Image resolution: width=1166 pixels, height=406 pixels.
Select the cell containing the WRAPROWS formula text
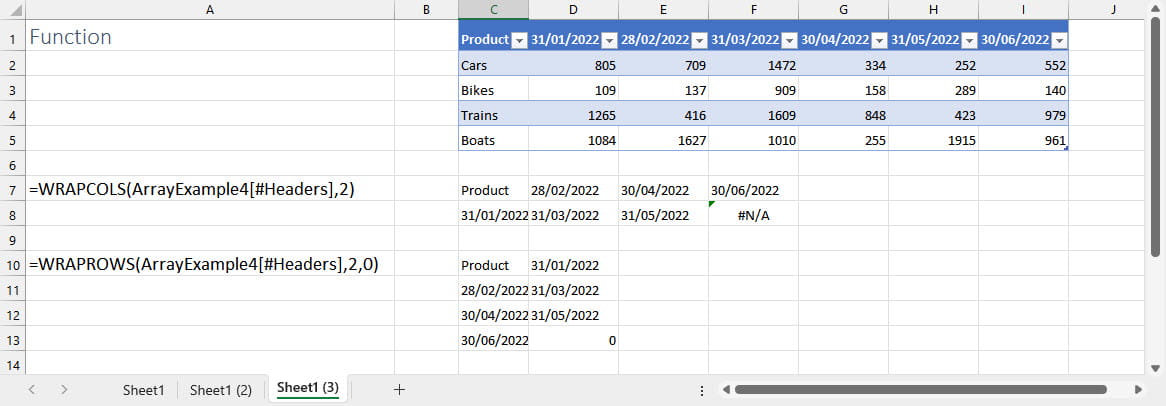(x=209, y=264)
